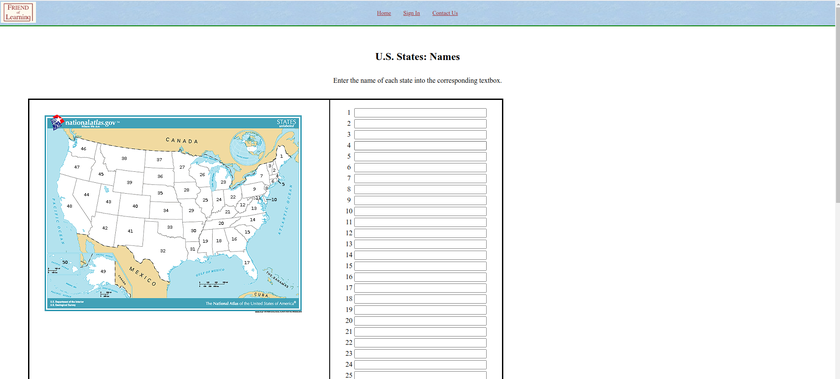Focus the textbox for state 25
The height and width of the screenshot is (379, 840).
click(420, 375)
